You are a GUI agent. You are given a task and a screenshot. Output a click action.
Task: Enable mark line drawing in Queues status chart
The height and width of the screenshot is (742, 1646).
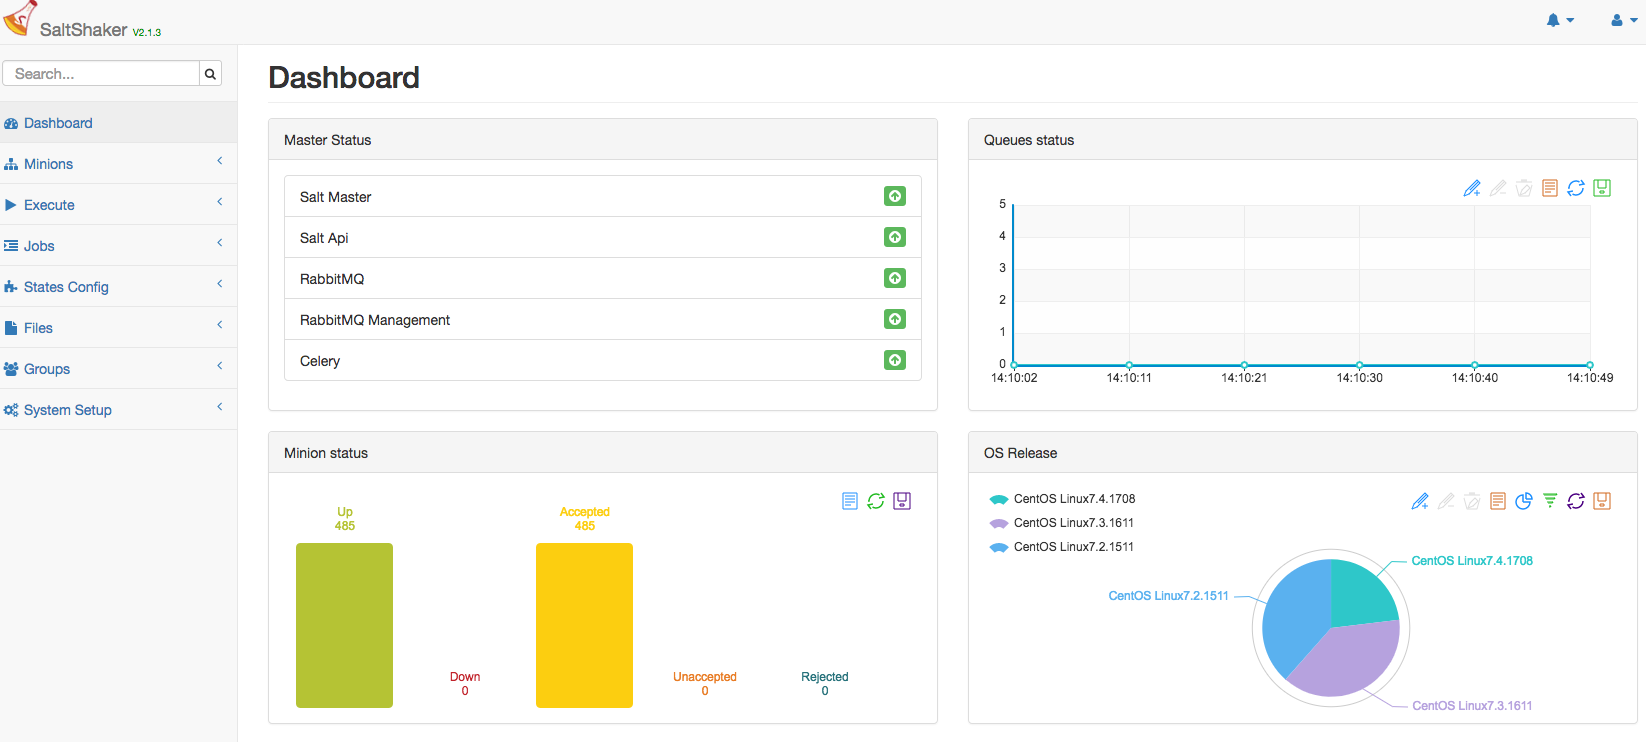click(1472, 188)
